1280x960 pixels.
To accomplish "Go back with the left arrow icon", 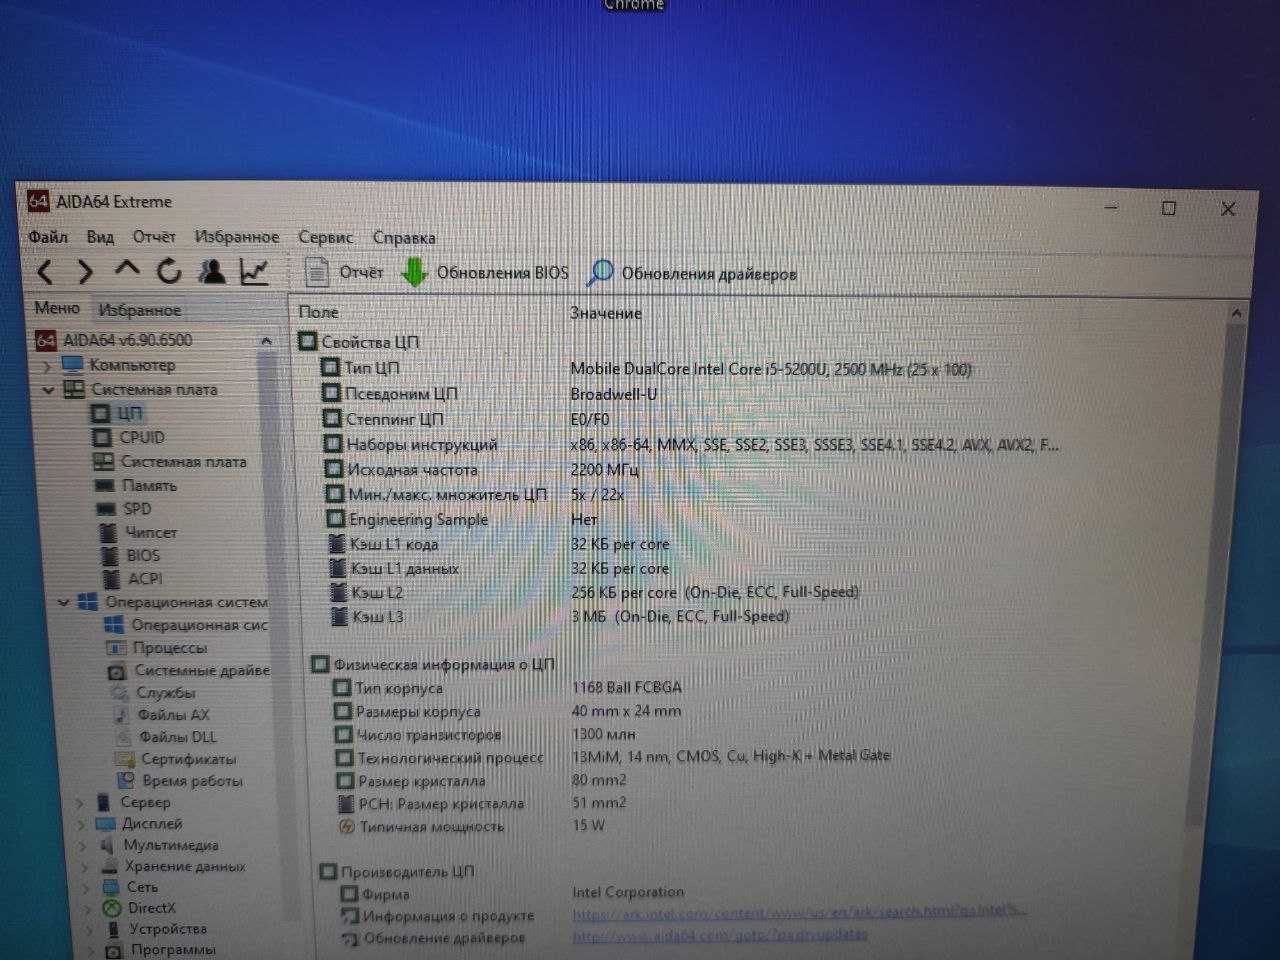I will tap(45, 272).
